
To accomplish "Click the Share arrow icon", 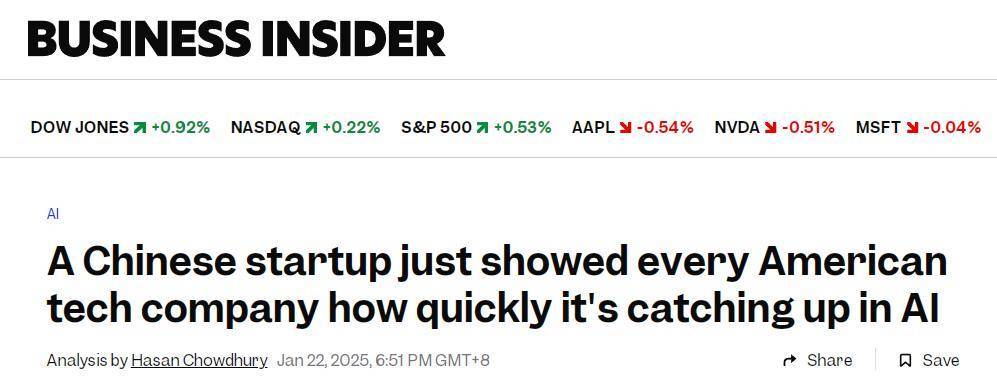I will pyautogui.click(x=790, y=361).
